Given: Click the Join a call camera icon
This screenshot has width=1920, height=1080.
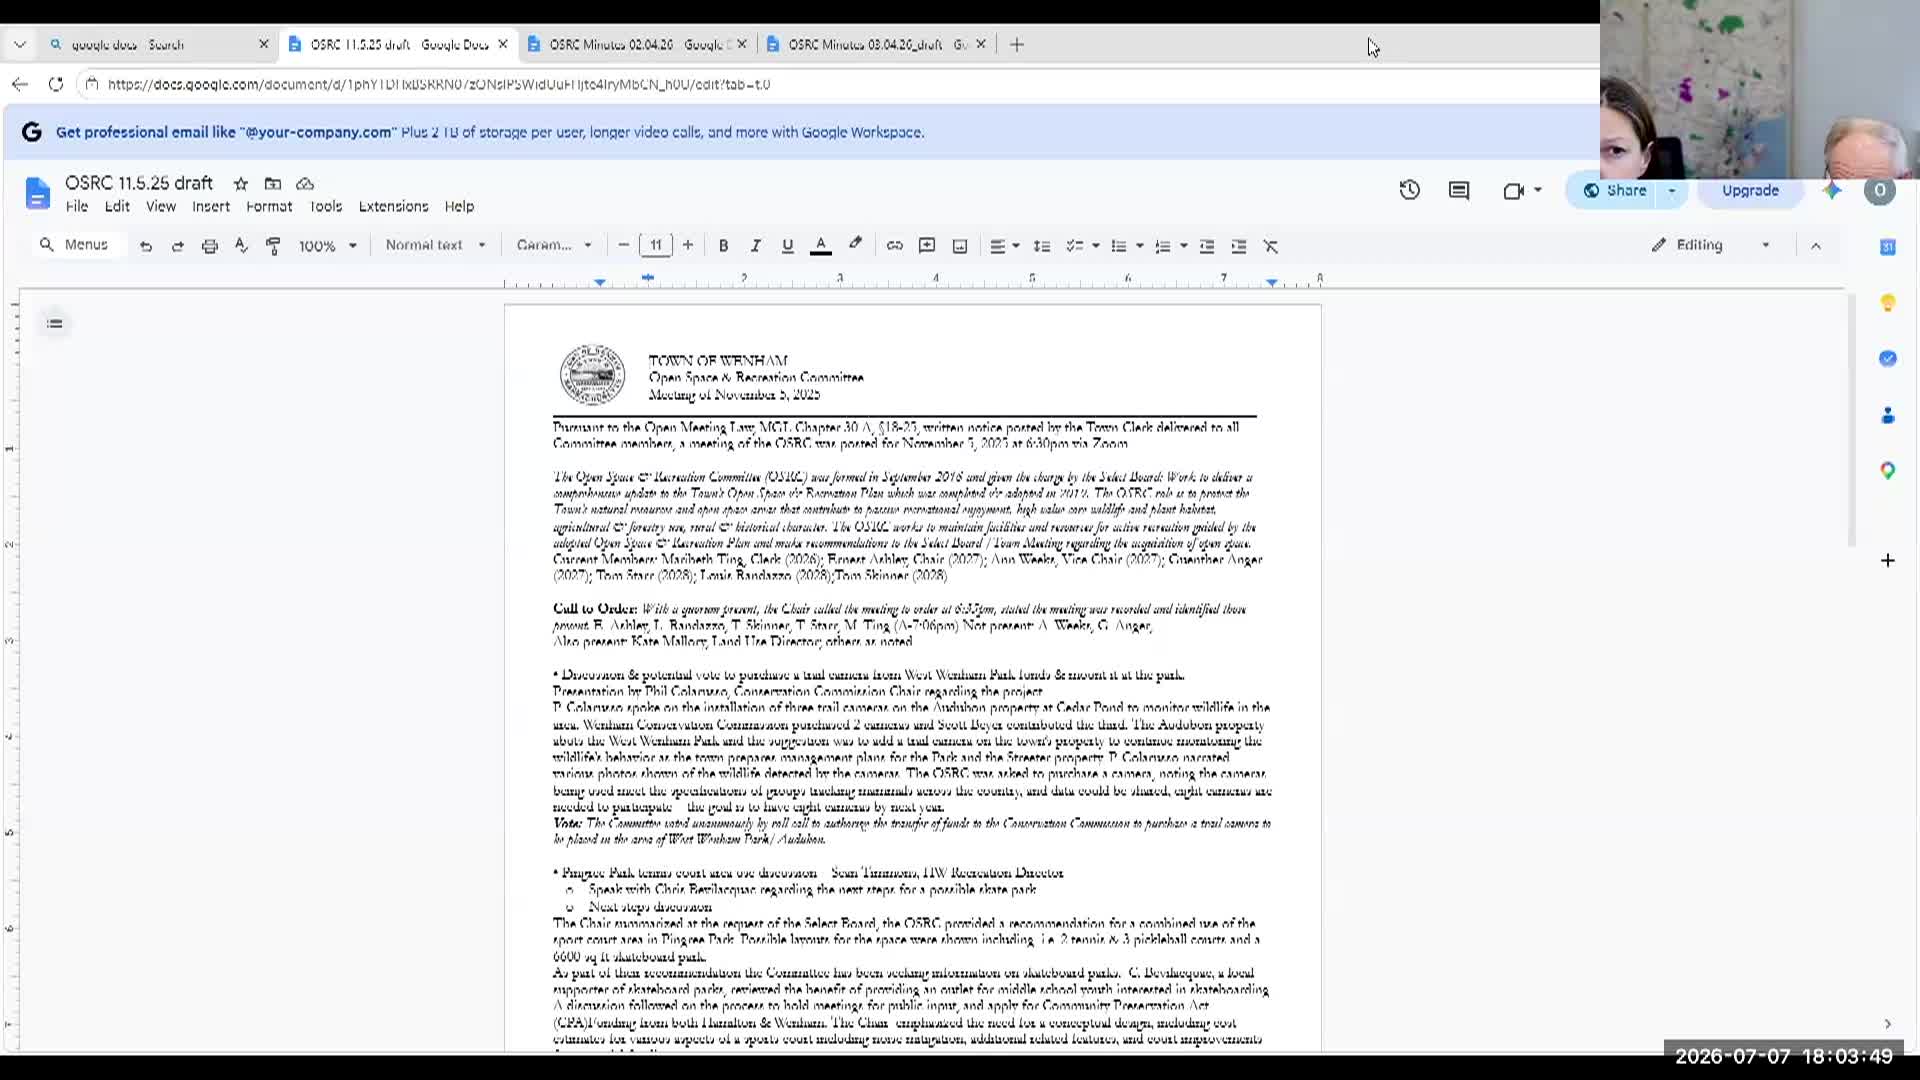Looking at the screenshot, I should 1513,190.
